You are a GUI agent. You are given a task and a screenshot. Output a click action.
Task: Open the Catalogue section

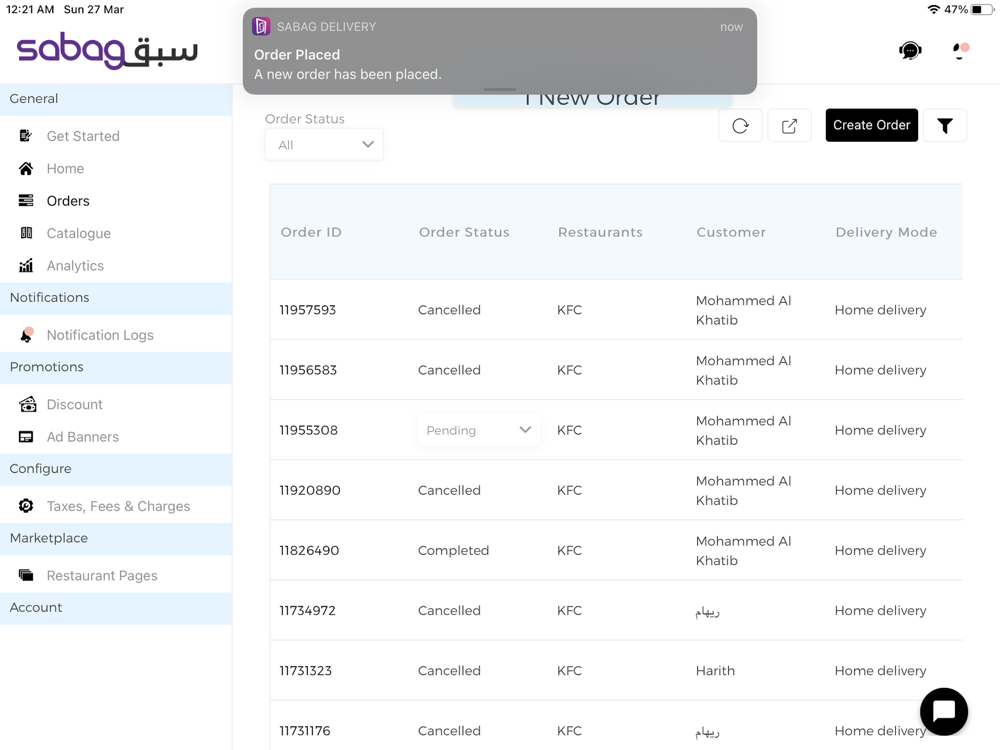click(x=78, y=233)
